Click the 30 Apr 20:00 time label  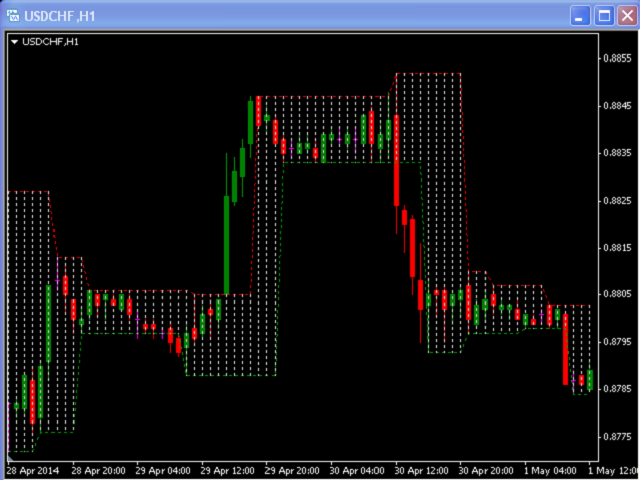pos(486,471)
